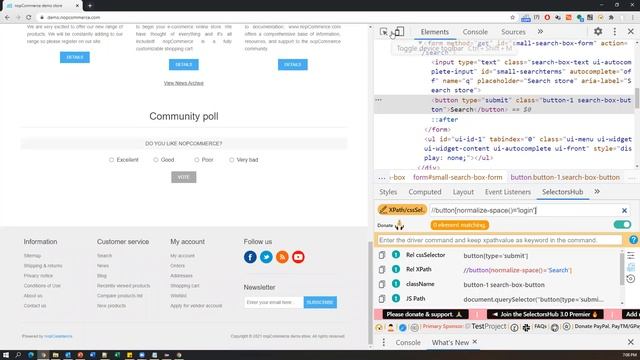Click the Donate hands icon
Screen dimensions: 640x360
tap(399, 225)
